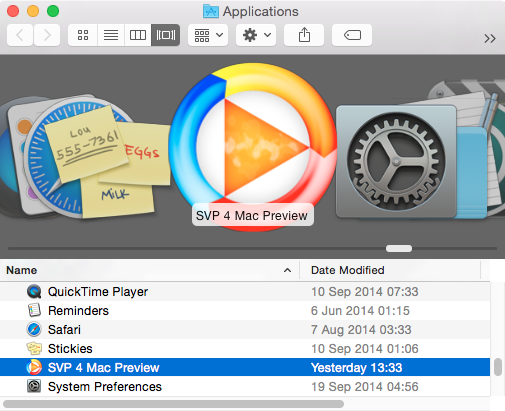The width and height of the screenshot is (505, 411).
Task: Switch to icon view
Action: (83, 35)
